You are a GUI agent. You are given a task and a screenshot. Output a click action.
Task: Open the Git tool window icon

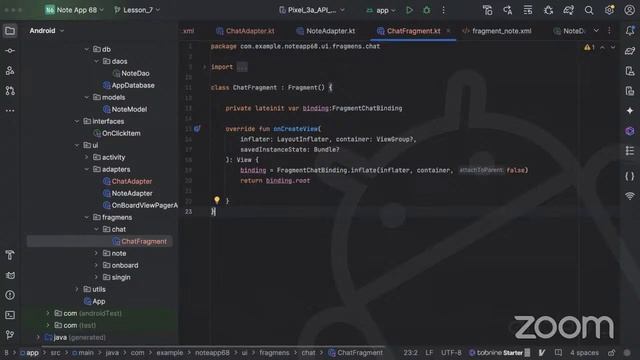point(10,335)
